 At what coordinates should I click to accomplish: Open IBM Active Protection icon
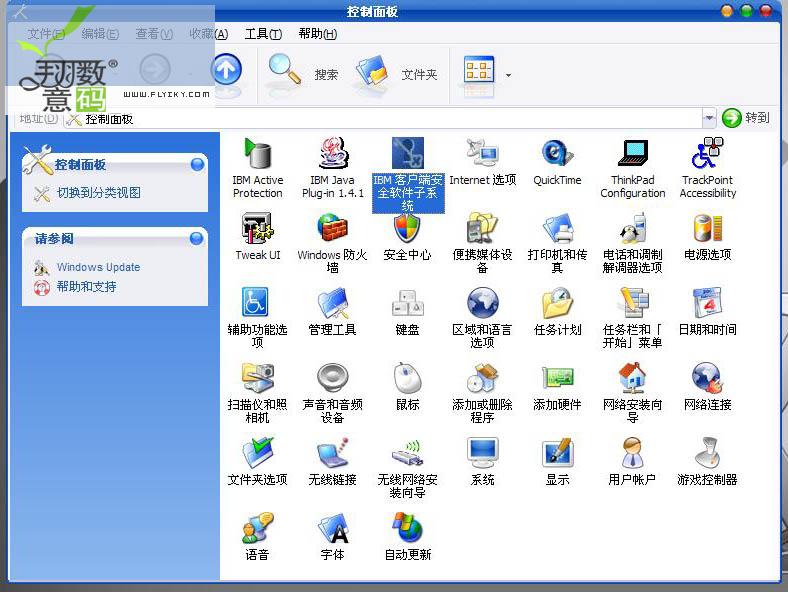[x=257, y=153]
